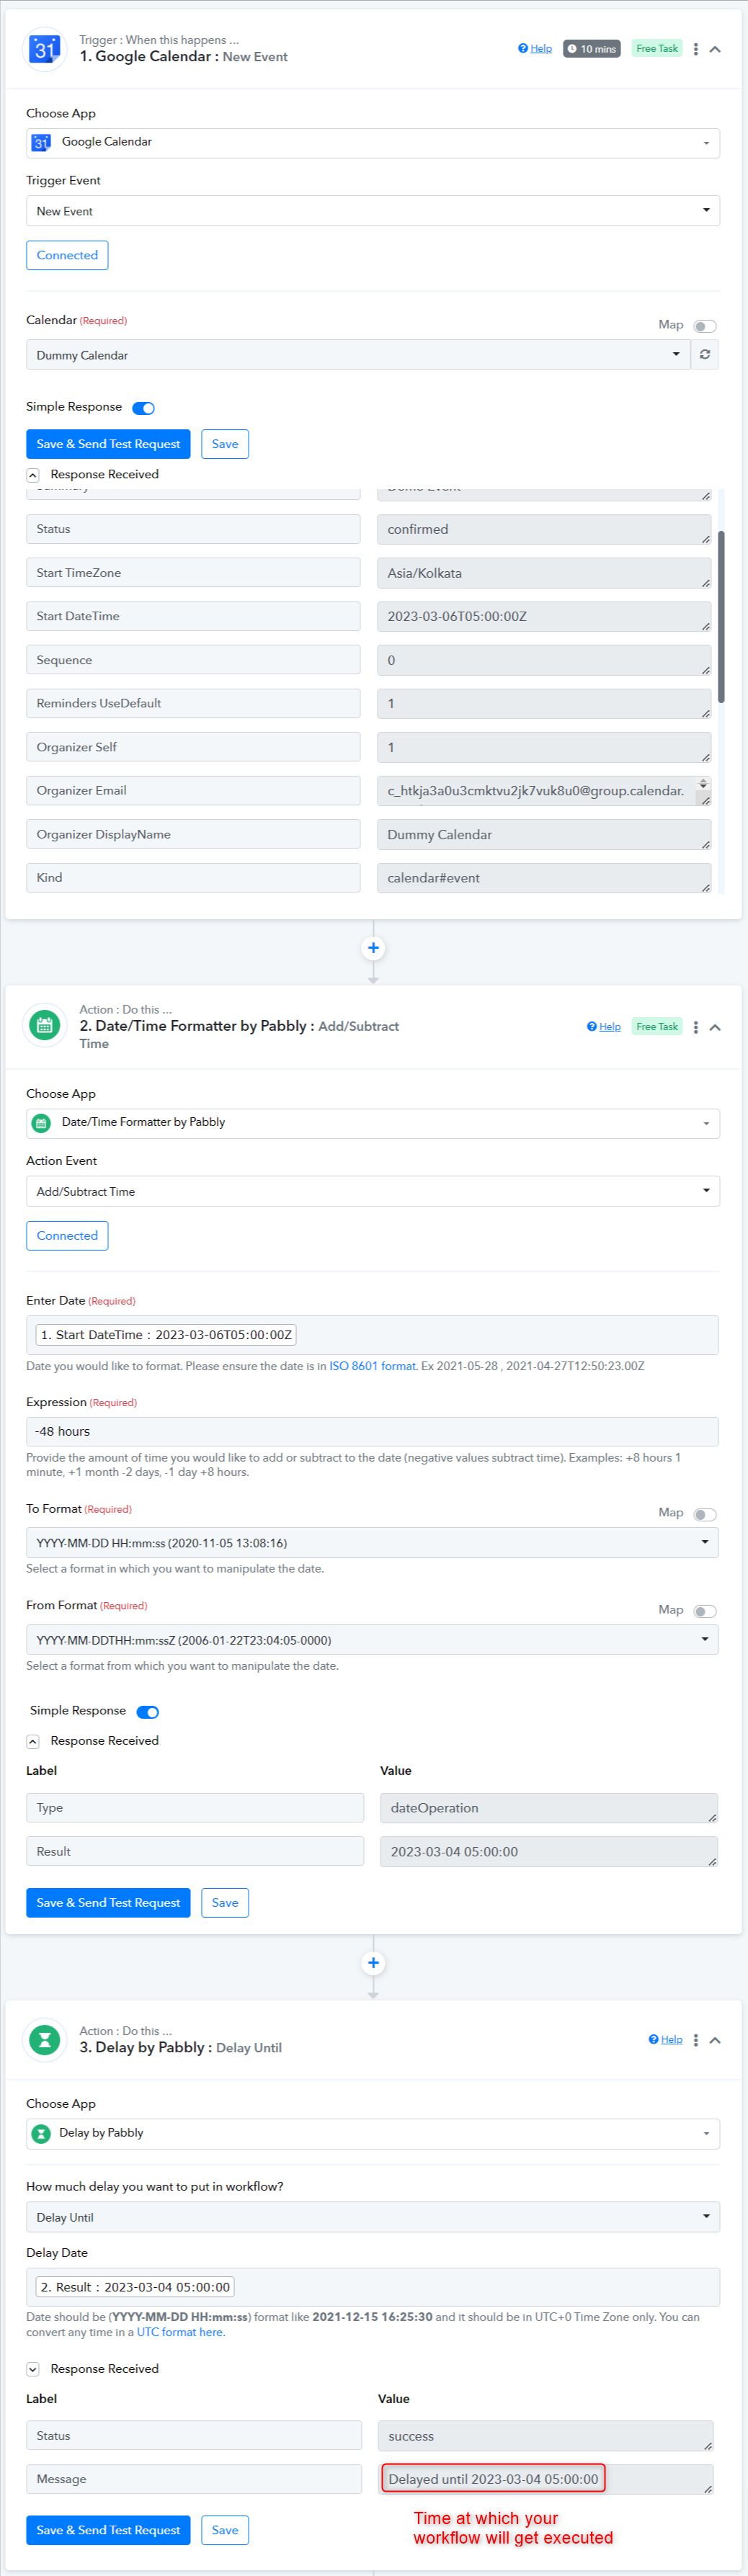Open Help link in Date/Time Formatter step
748x2576 pixels.
pyautogui.click(x=604, y=1026)
